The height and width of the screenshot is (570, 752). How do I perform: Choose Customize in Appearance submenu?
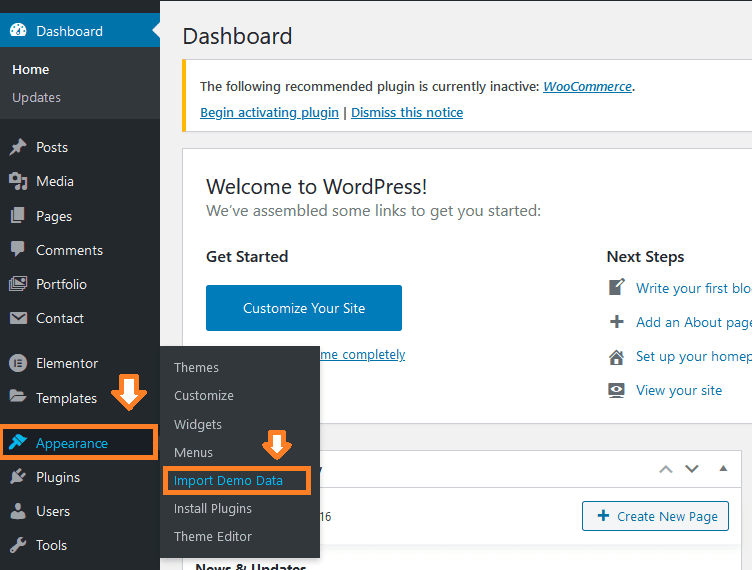pyautogui.click(x=204, y=396)
